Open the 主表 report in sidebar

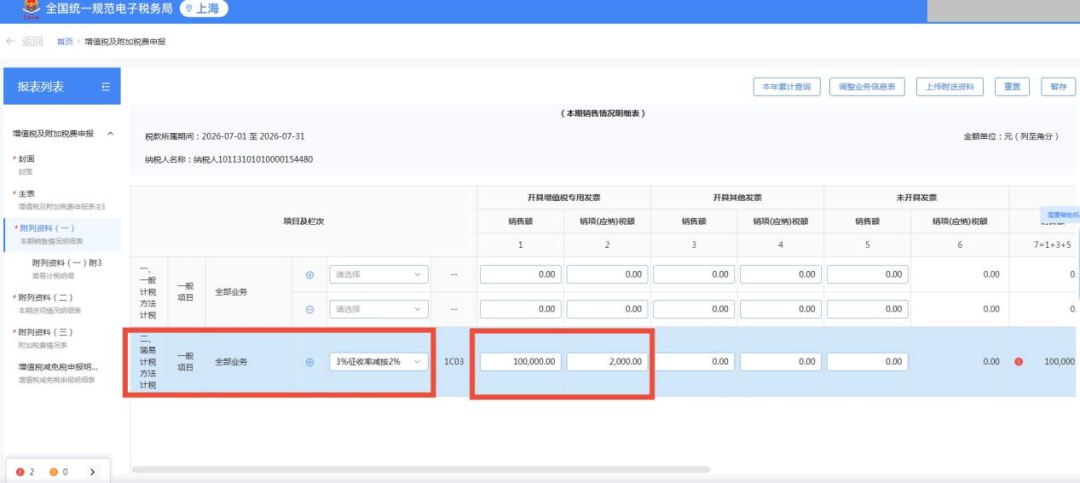pyautogui.click(x=58, y=200)
